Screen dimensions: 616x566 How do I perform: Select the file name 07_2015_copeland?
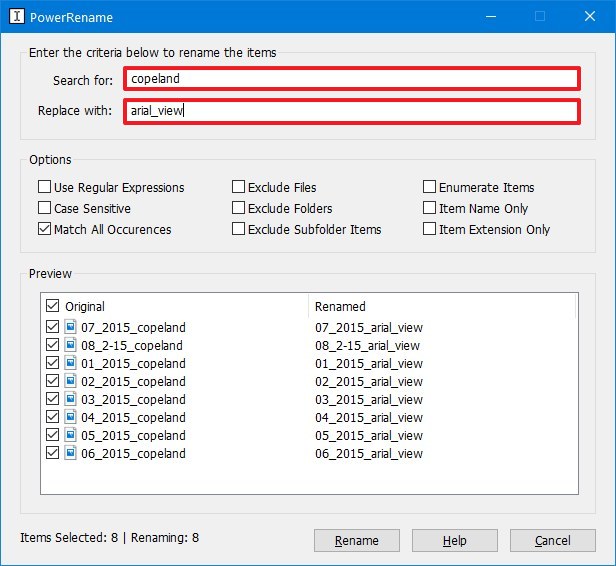(x=133, y=328)
